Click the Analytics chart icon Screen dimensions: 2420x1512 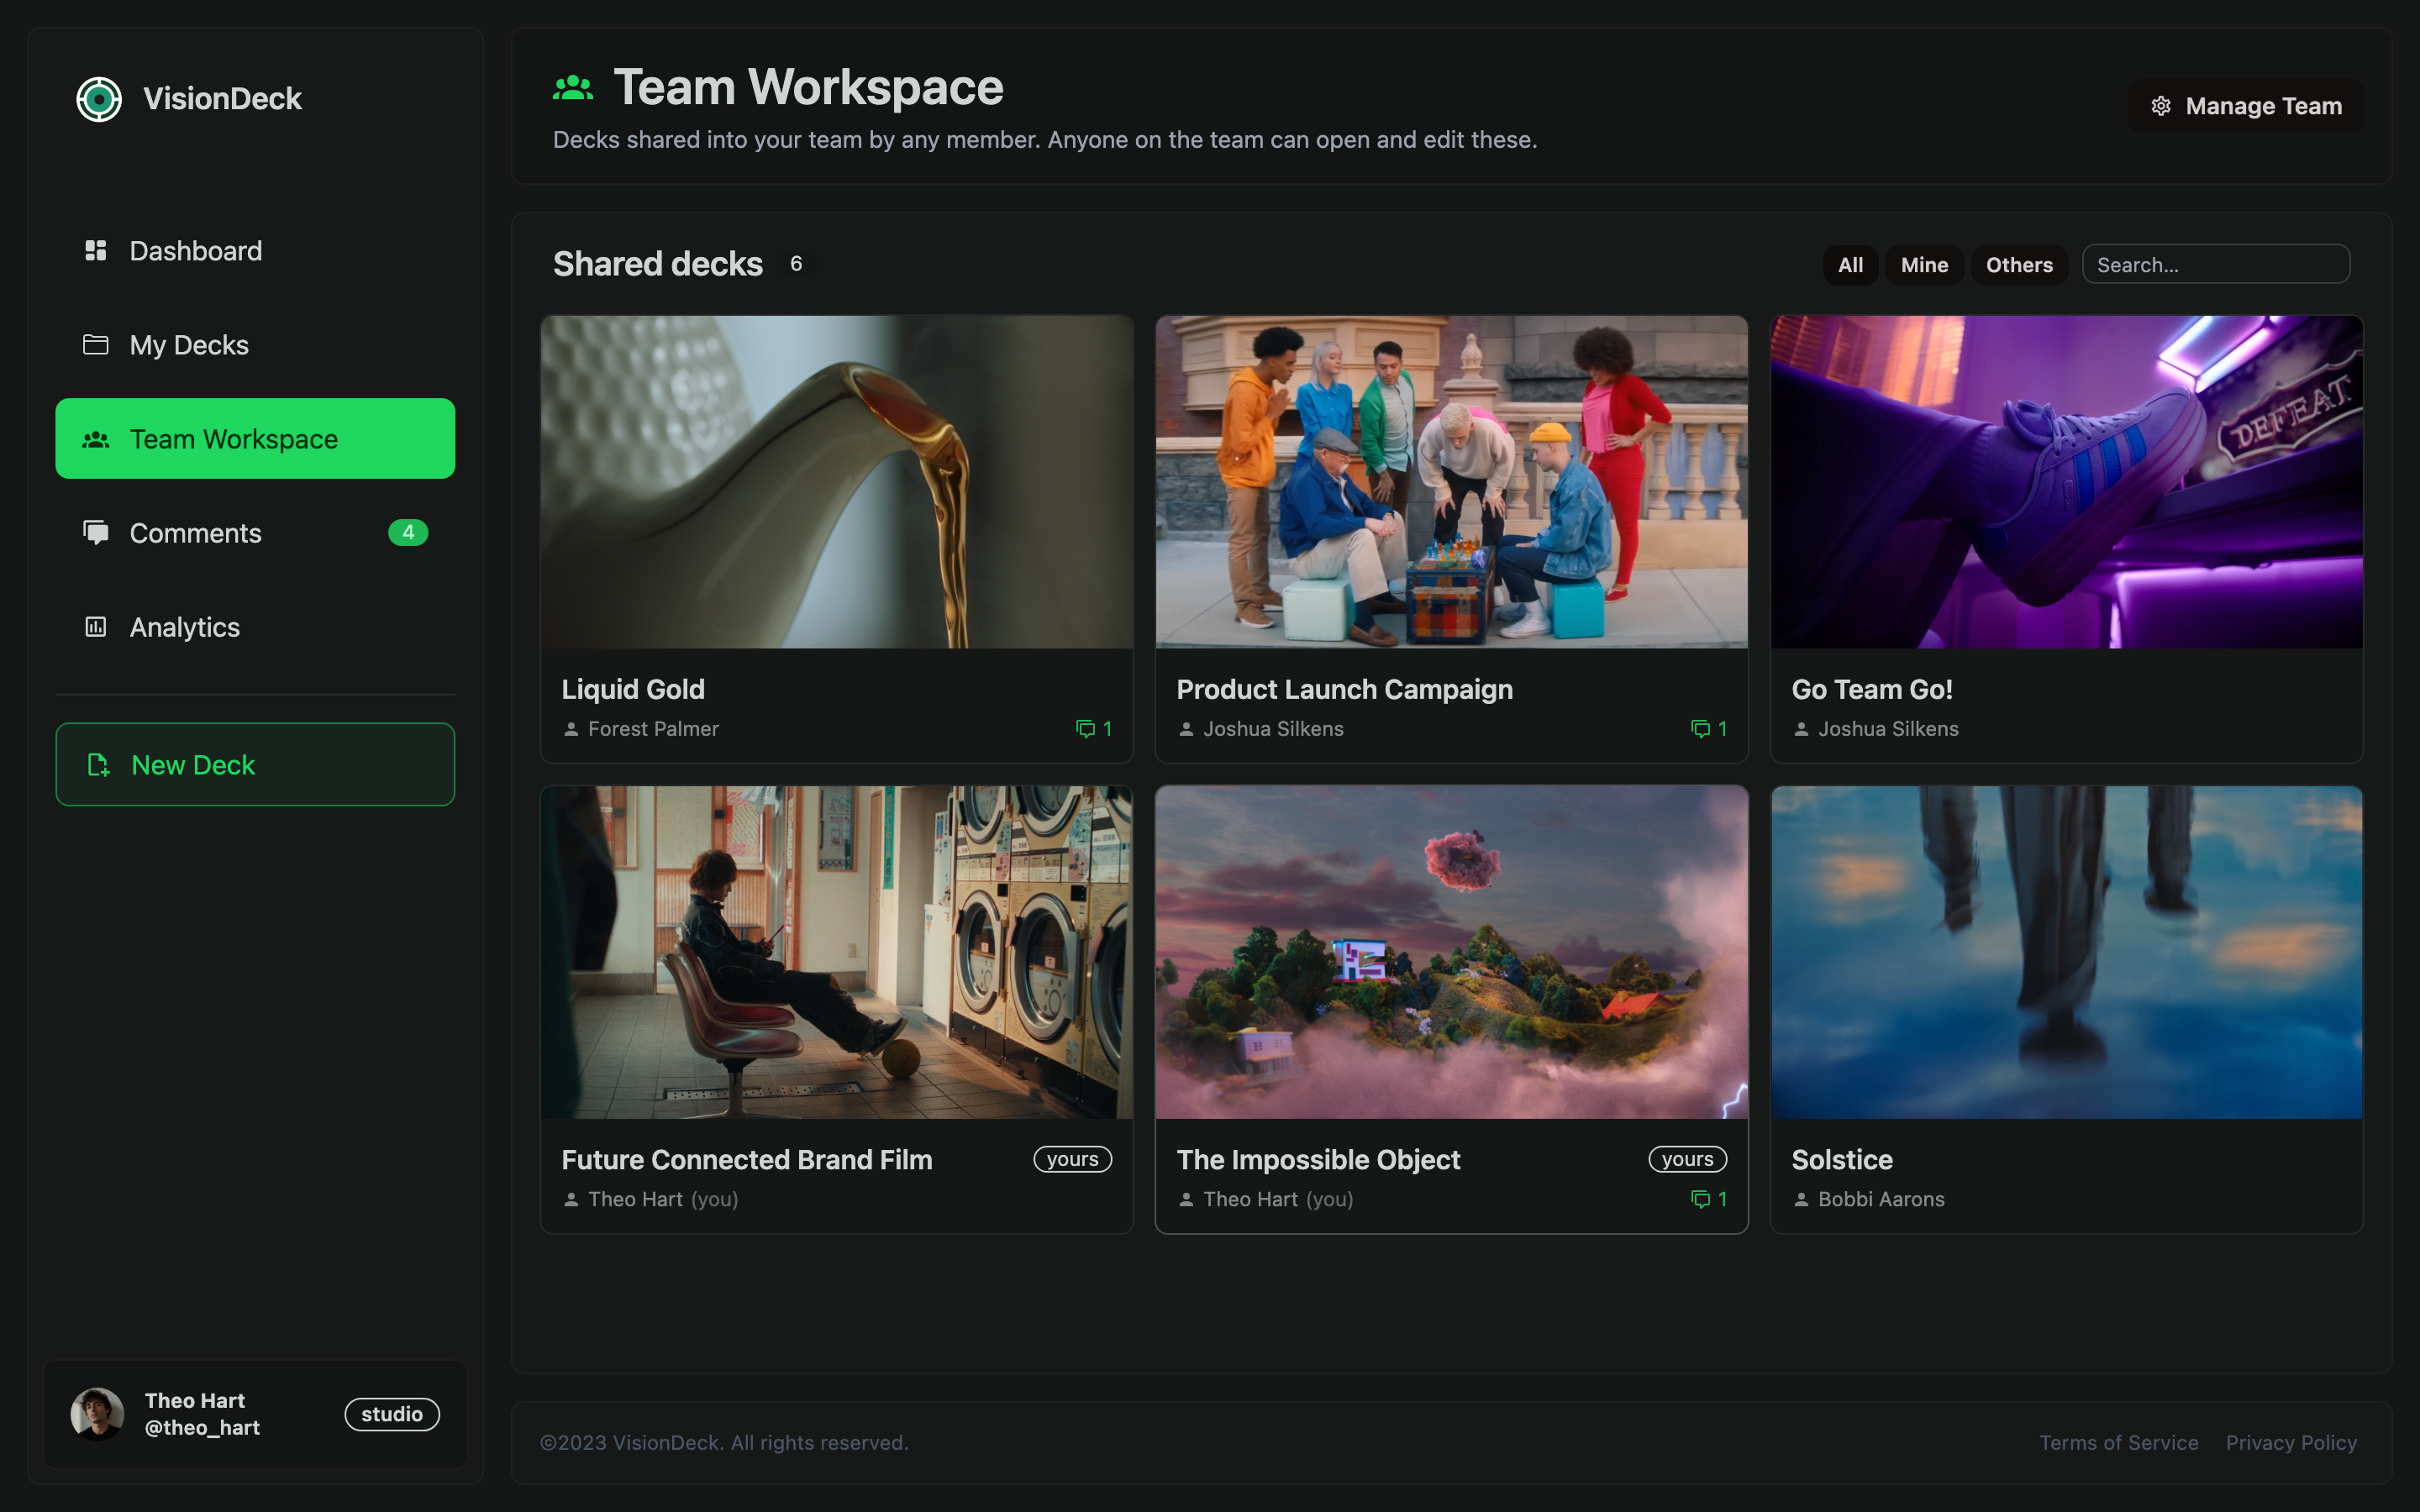coord(96,627)
